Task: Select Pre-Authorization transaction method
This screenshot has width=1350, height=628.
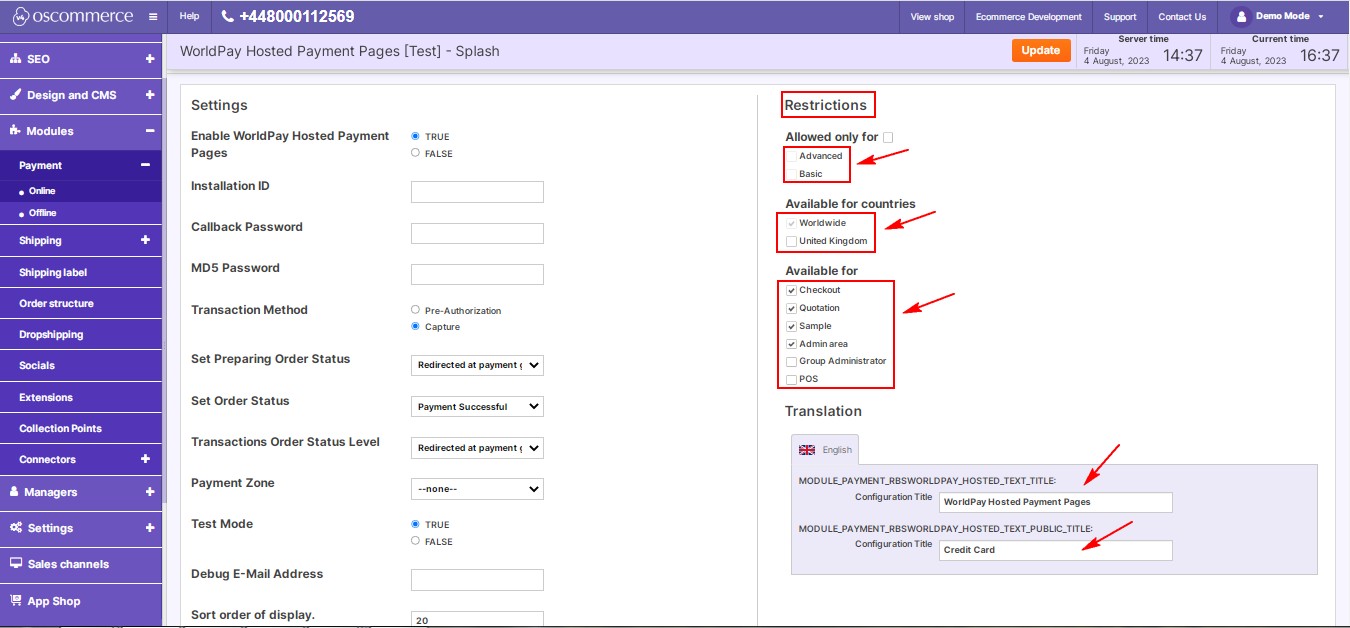Action: click(415, 310)
